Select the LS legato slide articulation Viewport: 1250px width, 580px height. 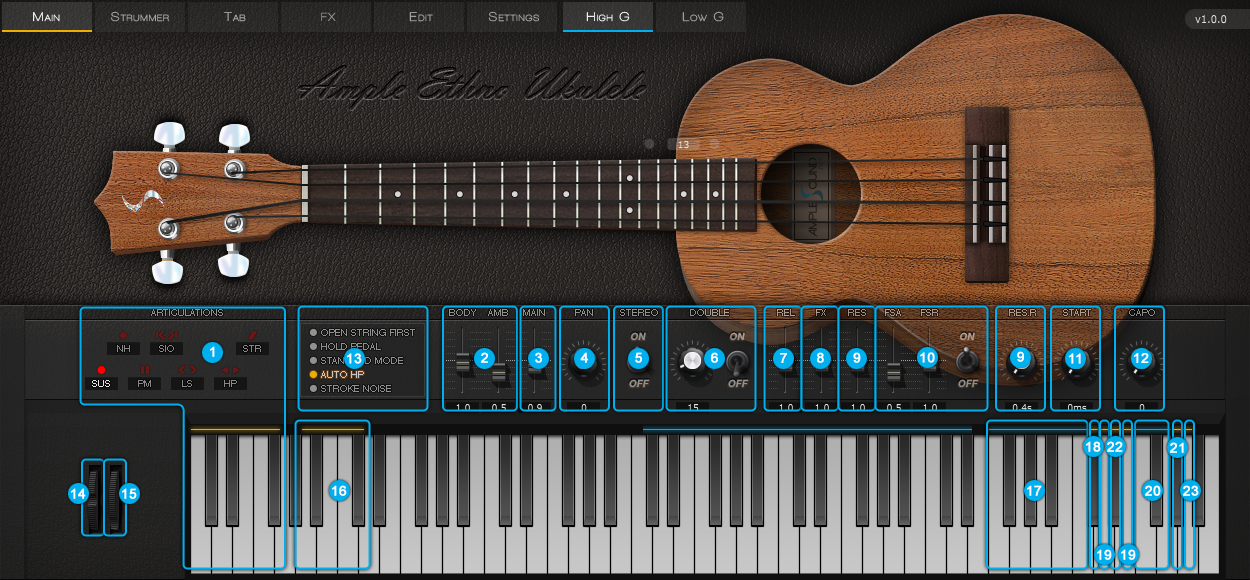click(186, 383)
